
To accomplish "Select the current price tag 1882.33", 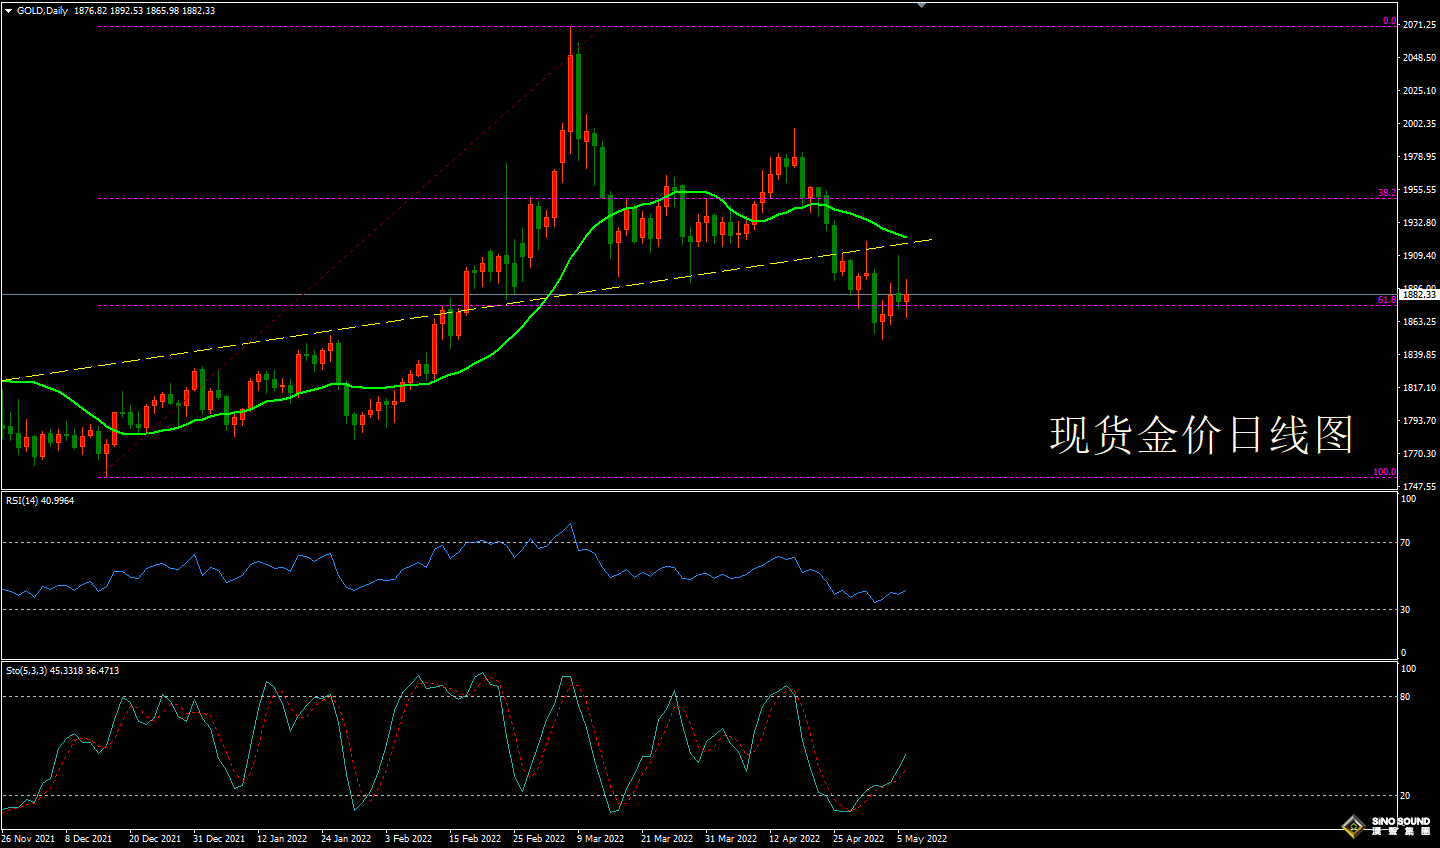I will [x=1418, y=295].
